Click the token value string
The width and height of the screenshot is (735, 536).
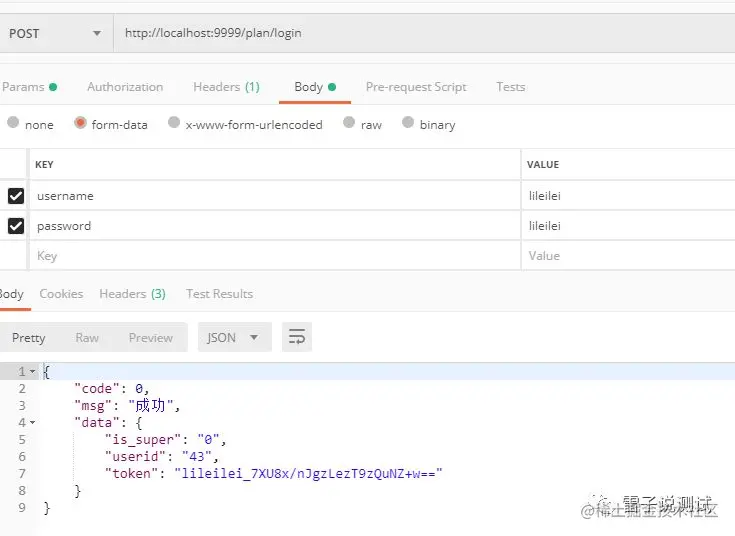(x=308, y=474)
